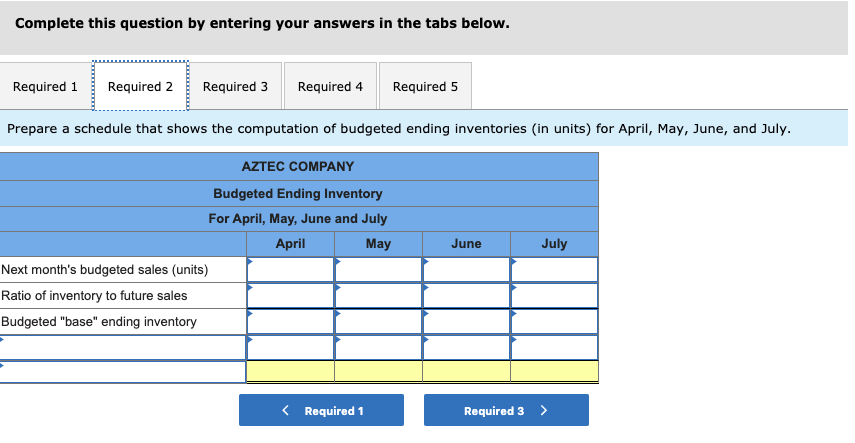Click the Required 2 tab
The width and height of the screenshot is (855, 443).
click(x=140, y=87)
